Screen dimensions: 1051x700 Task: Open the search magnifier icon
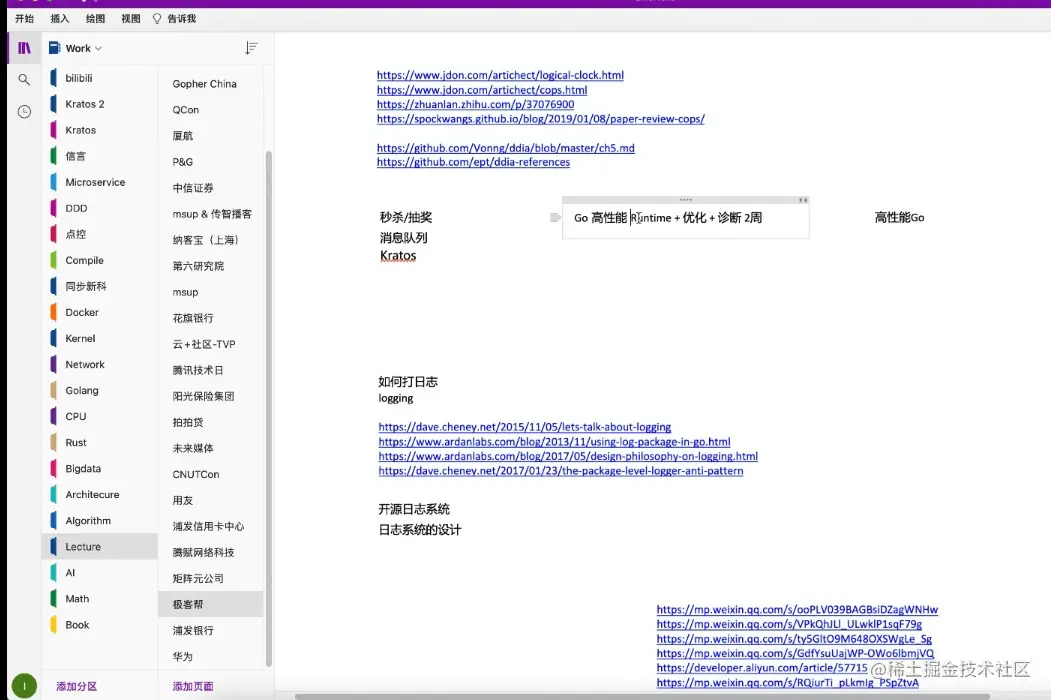pos(24,80)
